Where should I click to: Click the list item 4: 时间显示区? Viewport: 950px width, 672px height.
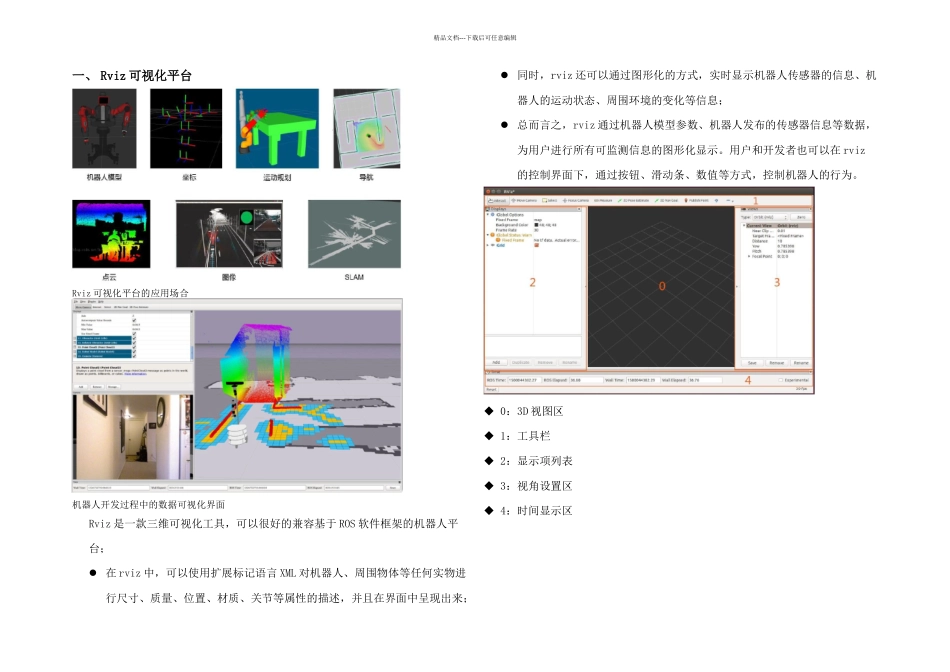point(536,510)
